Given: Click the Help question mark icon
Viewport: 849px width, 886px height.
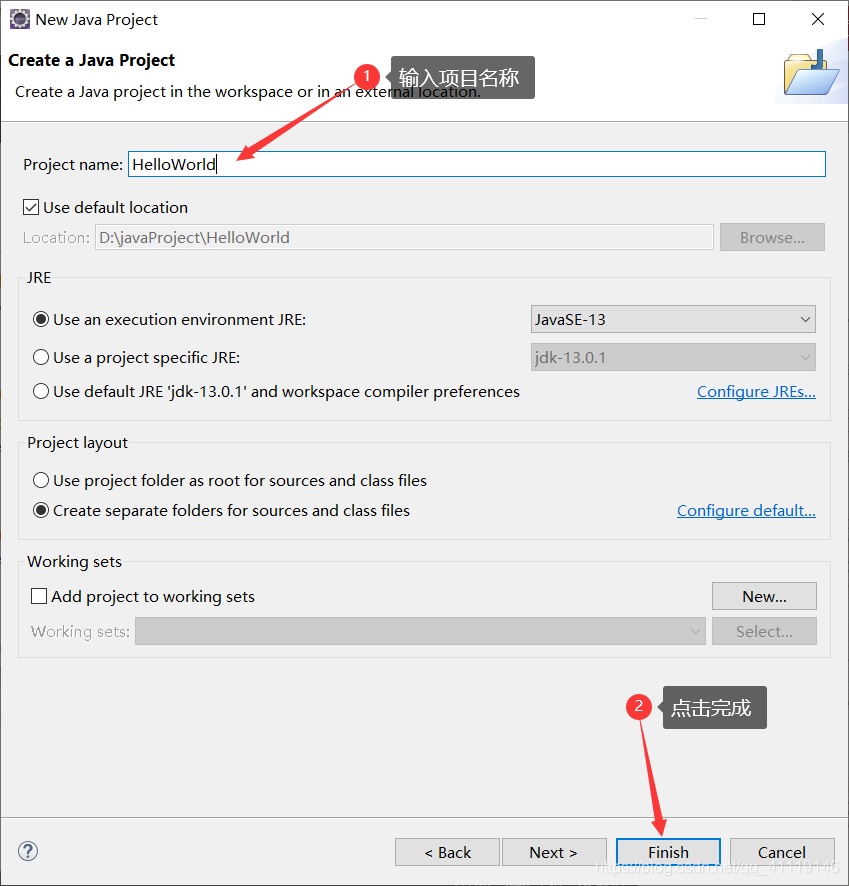Looking at the screenshot, I should pos(28,851).
